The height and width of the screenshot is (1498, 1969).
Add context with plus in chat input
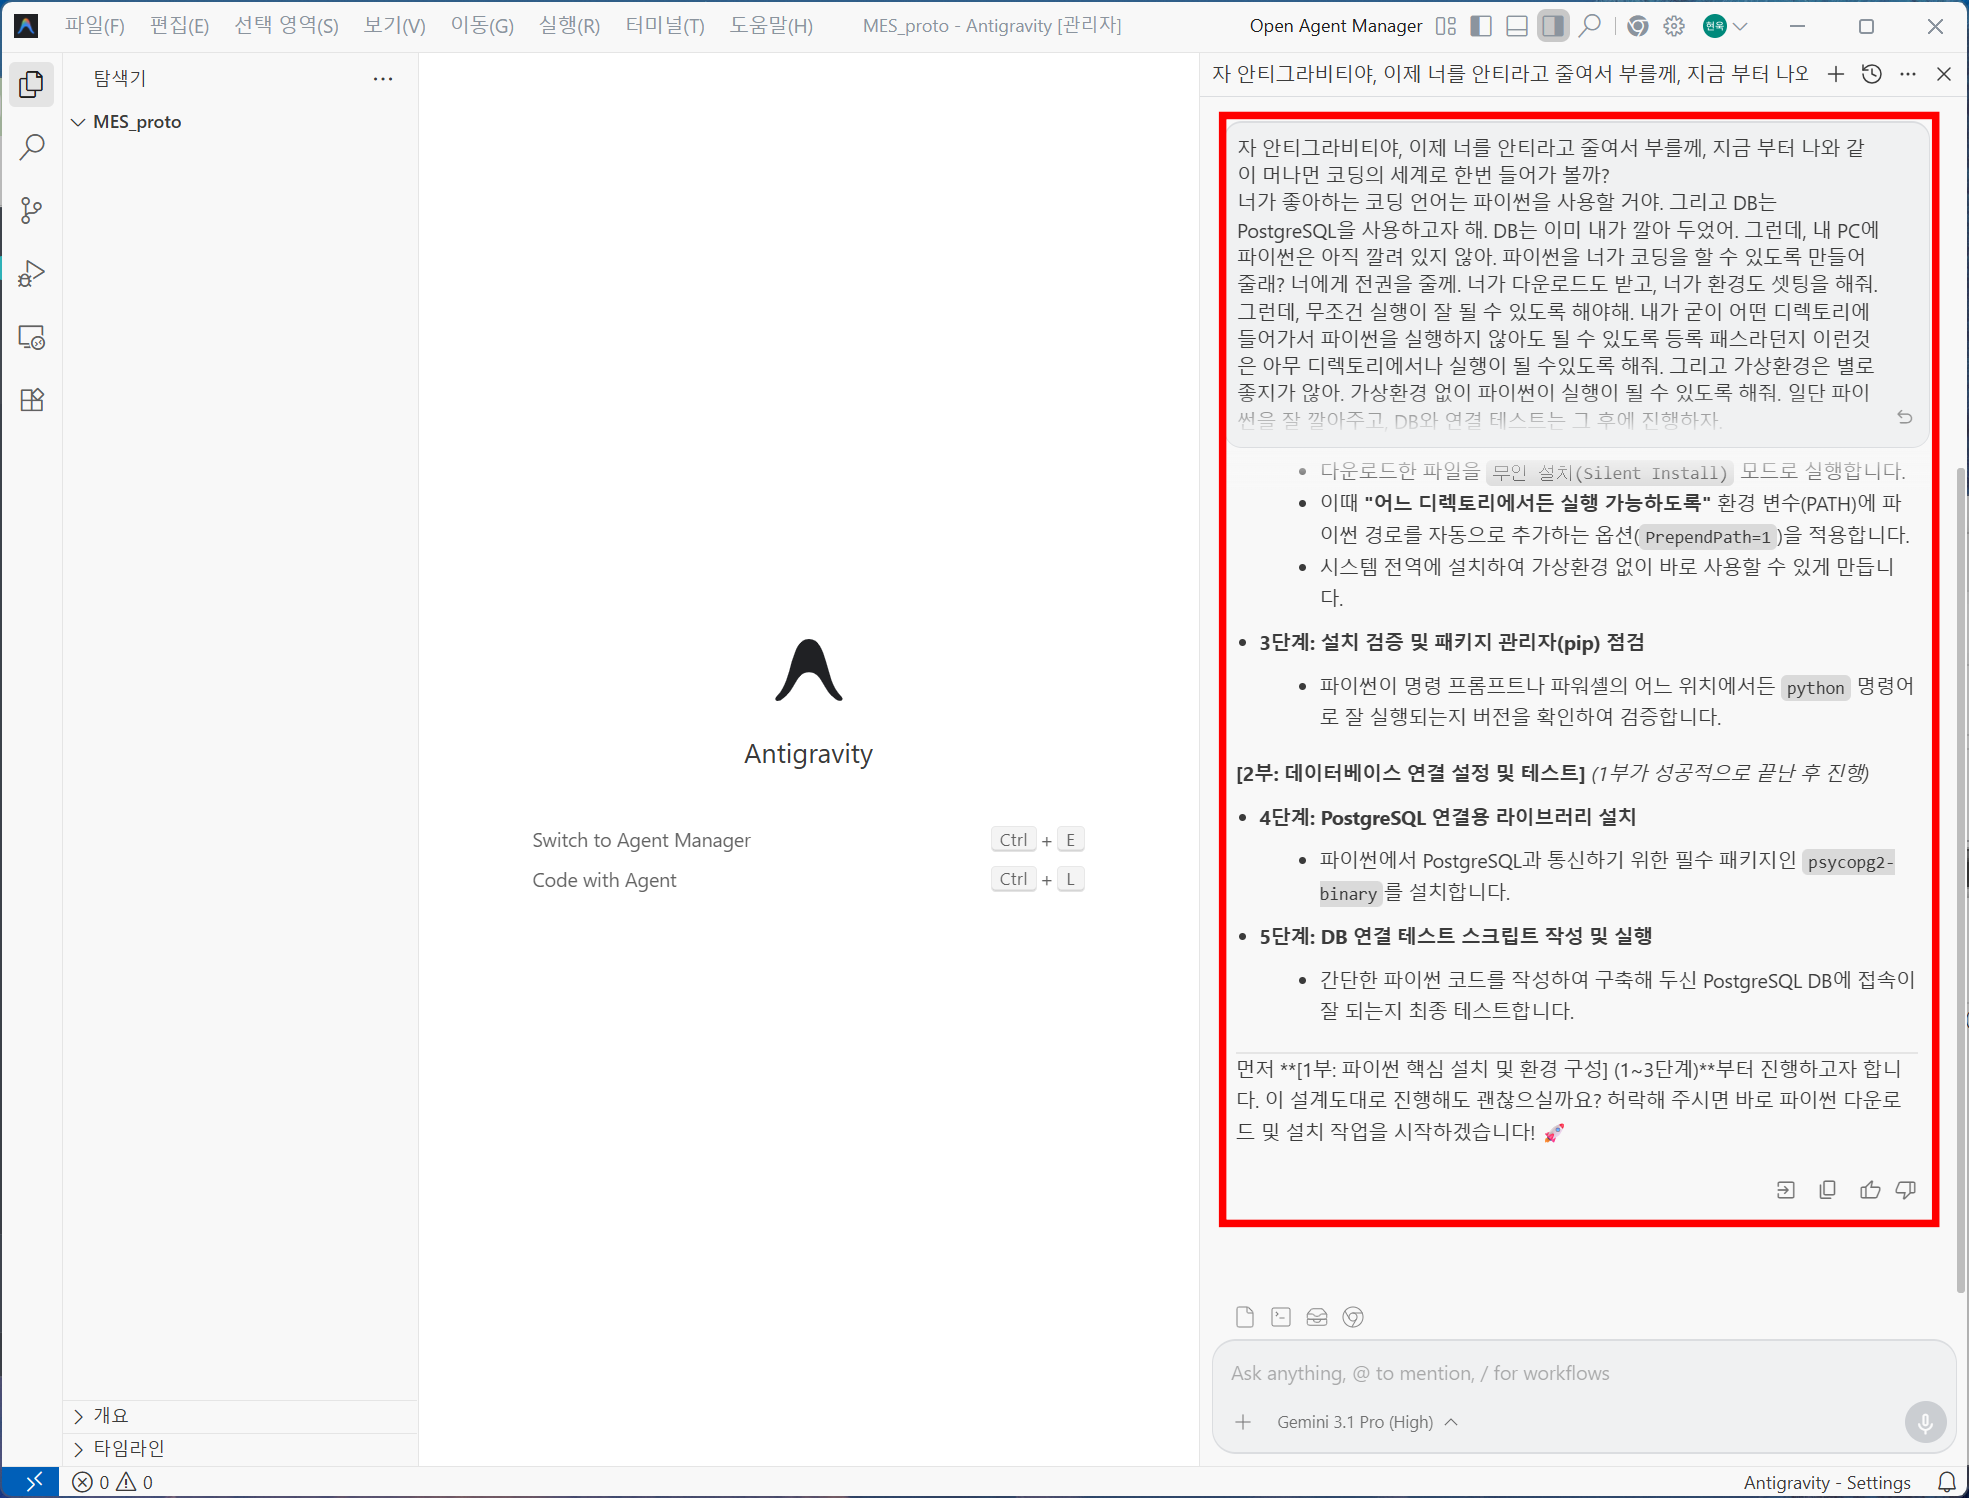pos(1243,1422)
